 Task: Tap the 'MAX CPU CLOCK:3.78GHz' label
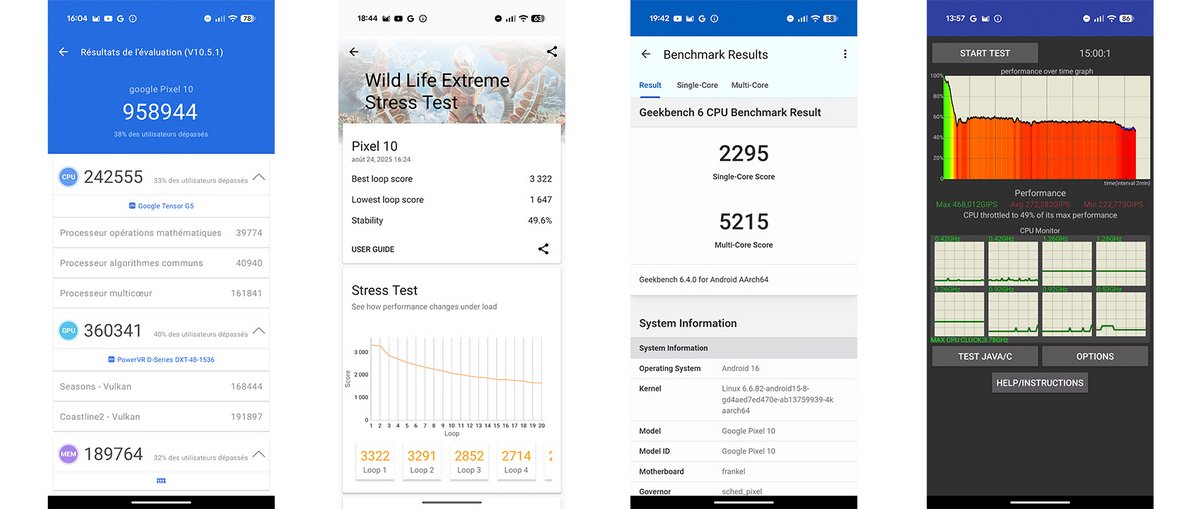point(968,340)
